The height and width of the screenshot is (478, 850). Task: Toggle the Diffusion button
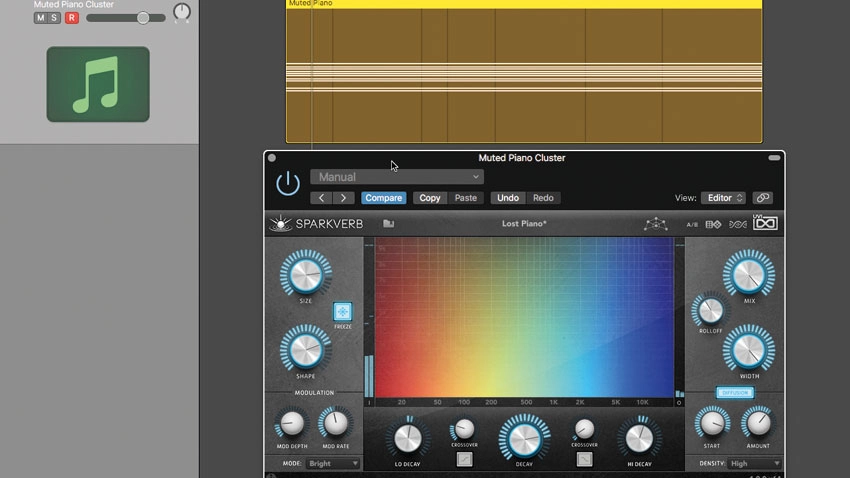[735, 392]
